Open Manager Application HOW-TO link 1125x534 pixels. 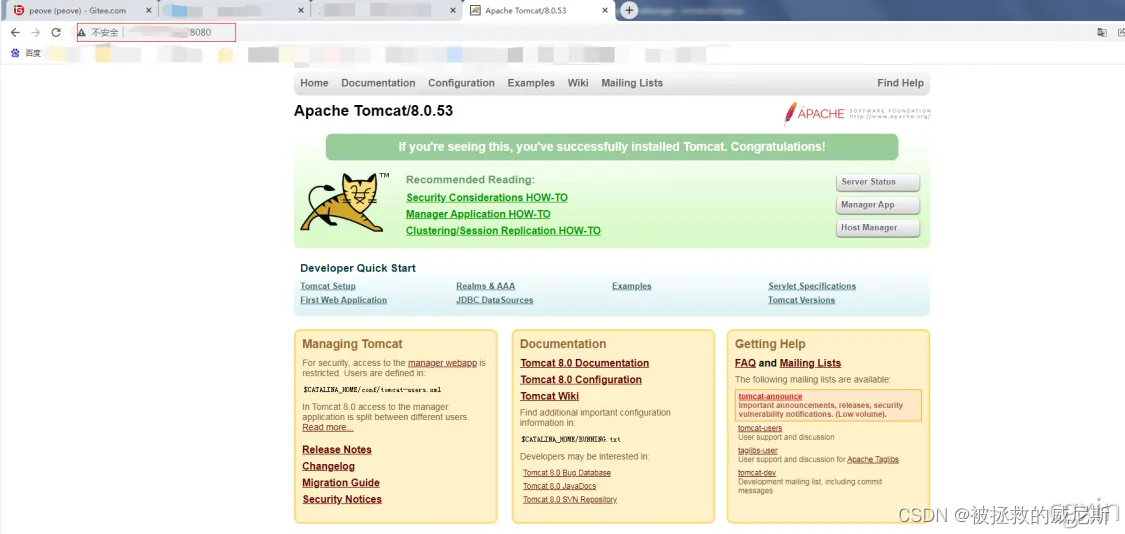pyautogui.click(x=479, y=214)
